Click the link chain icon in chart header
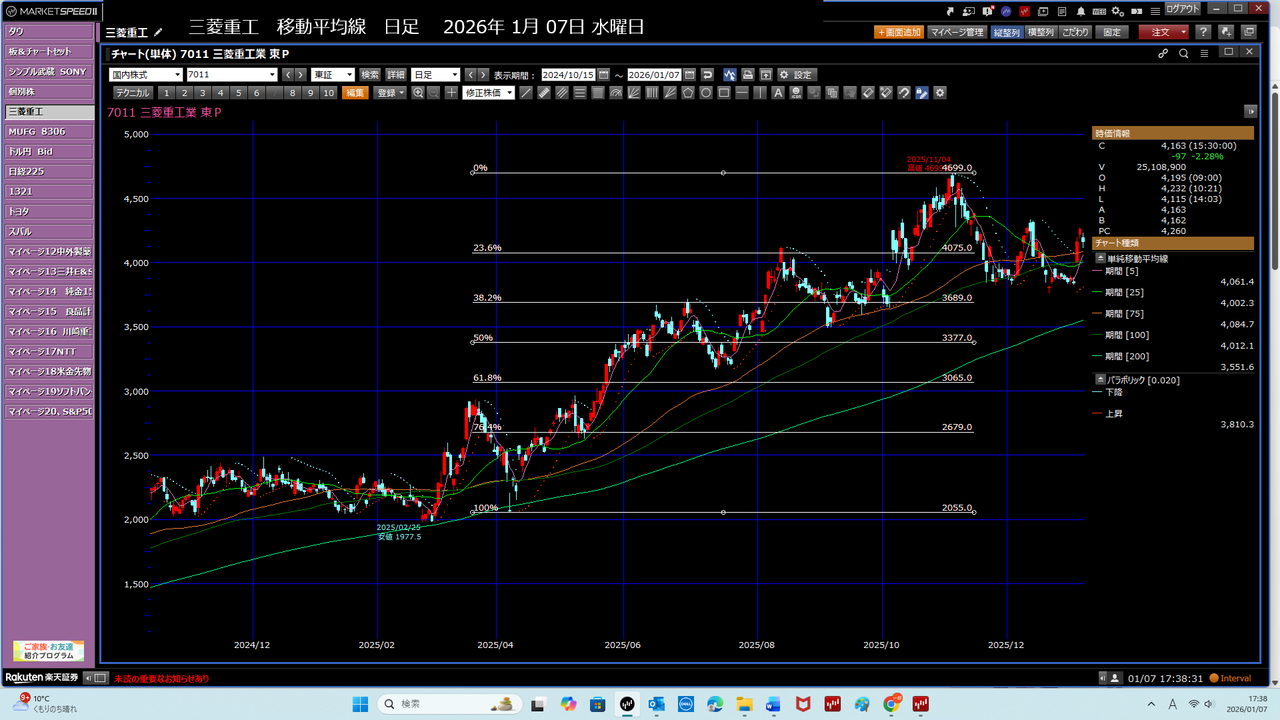Image resolution: width=1280 pixels, height=720 pixels. click(1163, 53)
